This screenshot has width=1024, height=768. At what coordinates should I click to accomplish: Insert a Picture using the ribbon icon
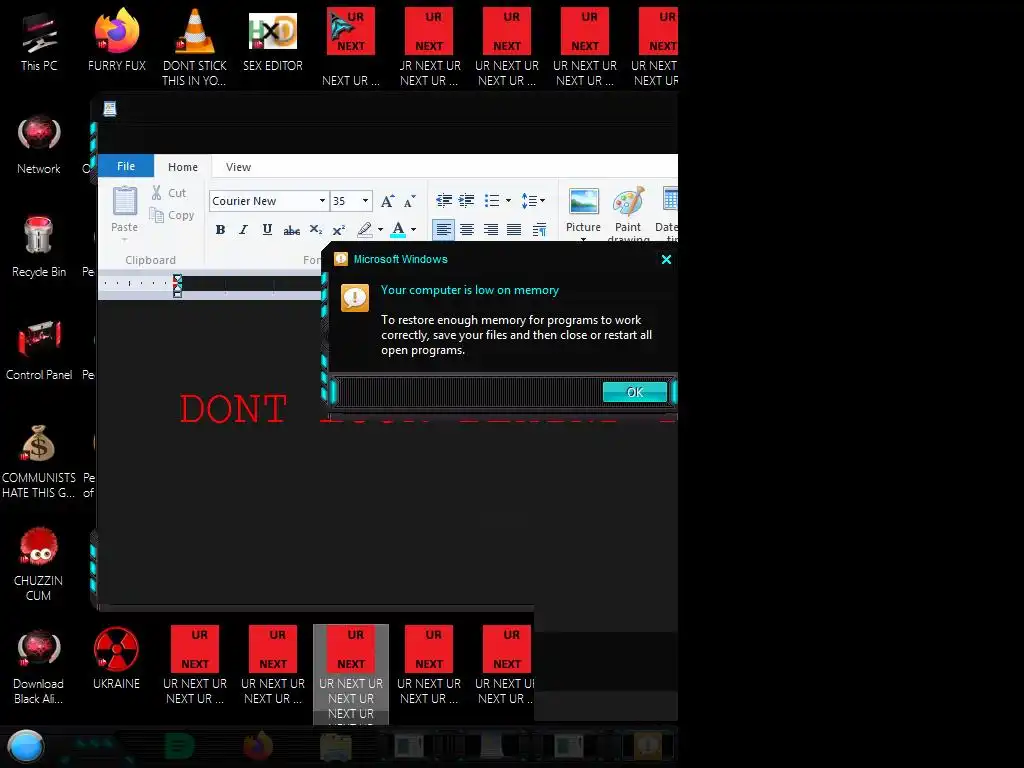click(x=584, y=202)
